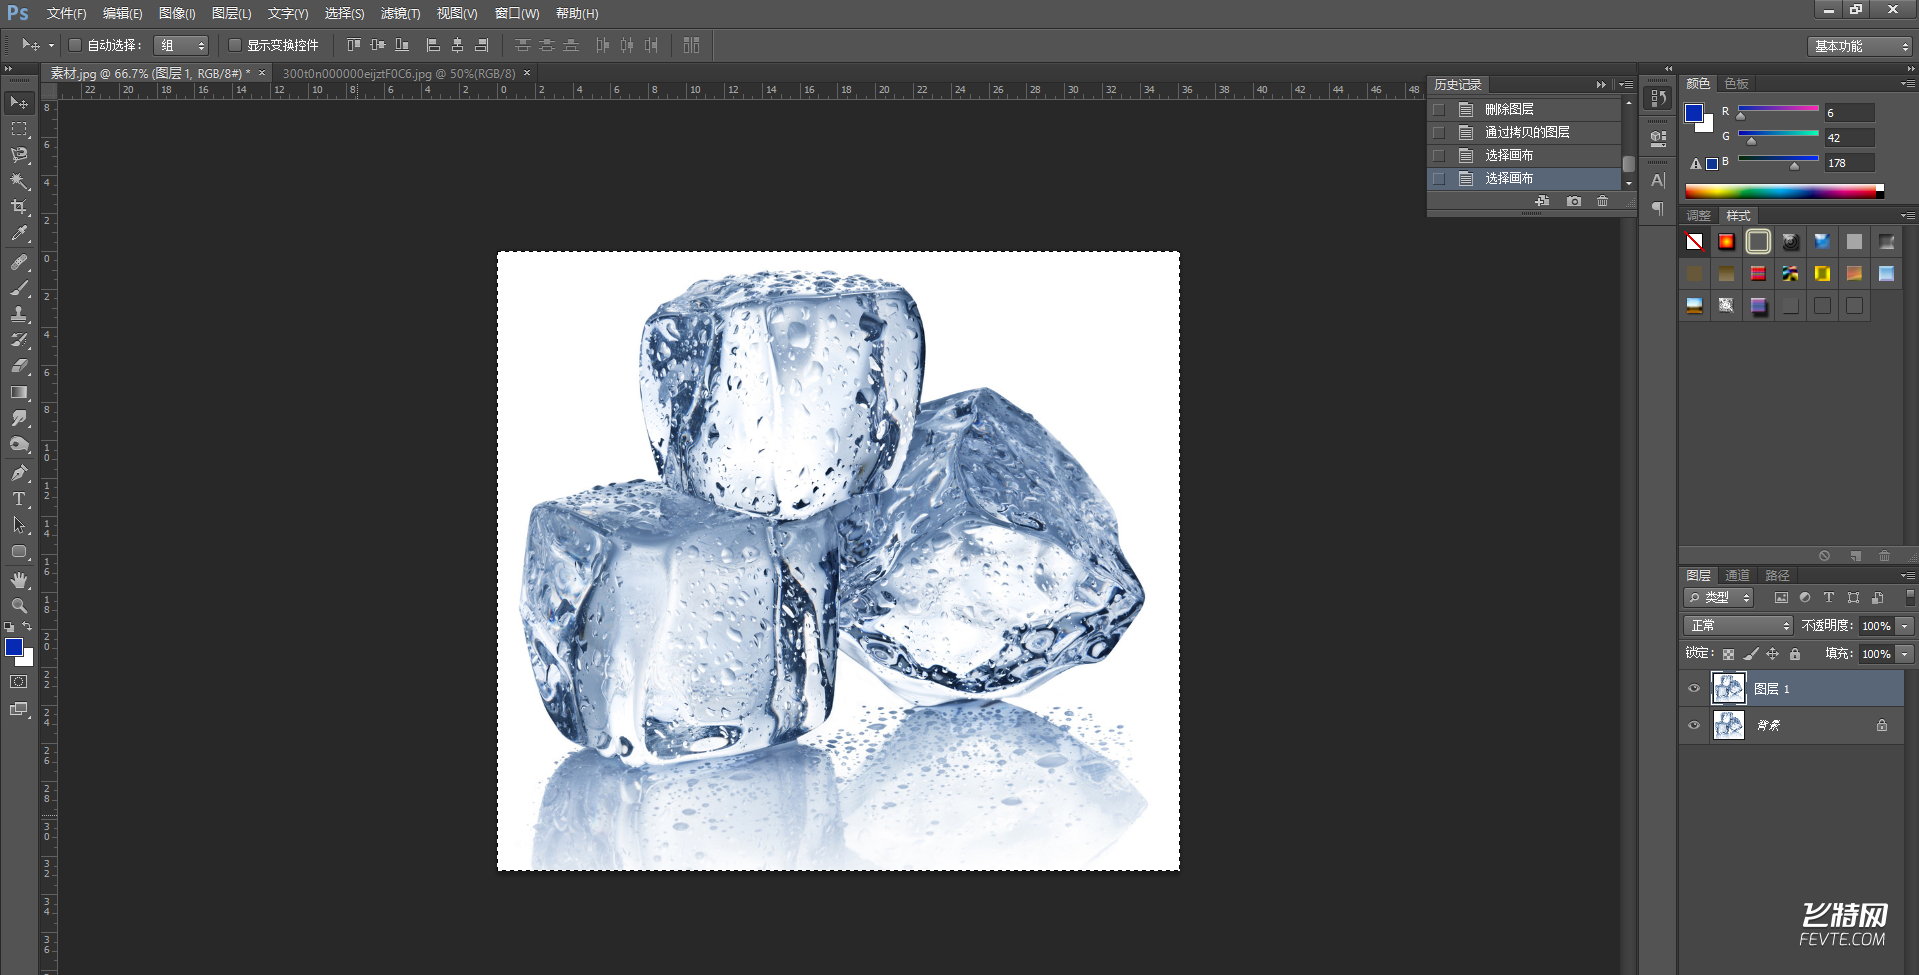This screenshot has width=1919, height=975.
Task: Open the blend mode dropdown 正常
Action: [1739, 625]
